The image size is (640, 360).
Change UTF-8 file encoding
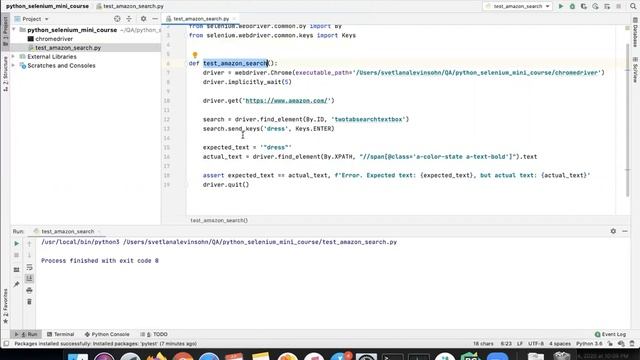536,344
